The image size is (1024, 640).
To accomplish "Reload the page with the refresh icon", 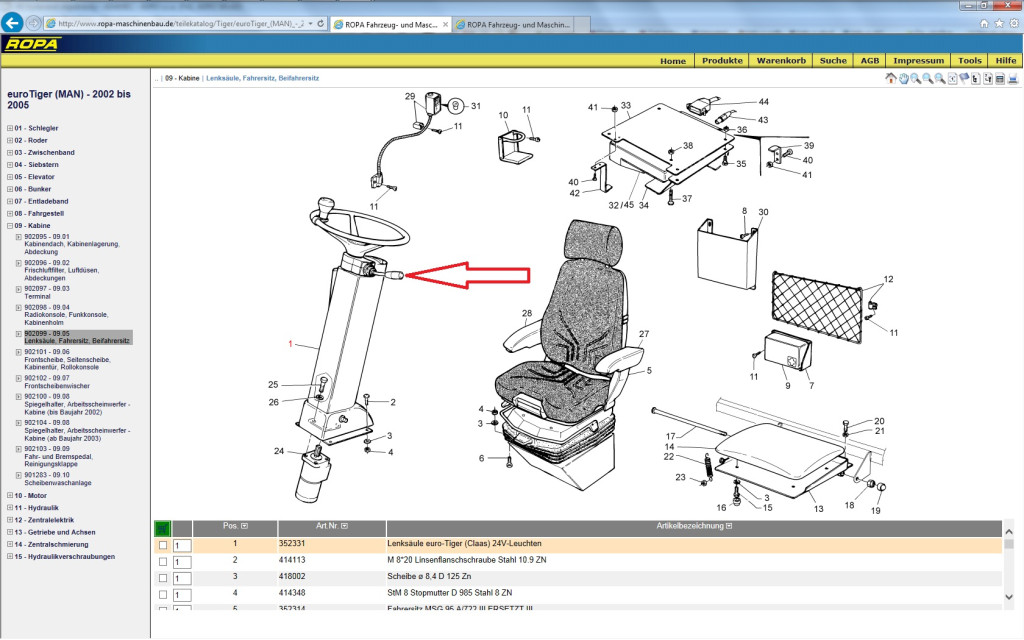I will [x=321, y=24].
